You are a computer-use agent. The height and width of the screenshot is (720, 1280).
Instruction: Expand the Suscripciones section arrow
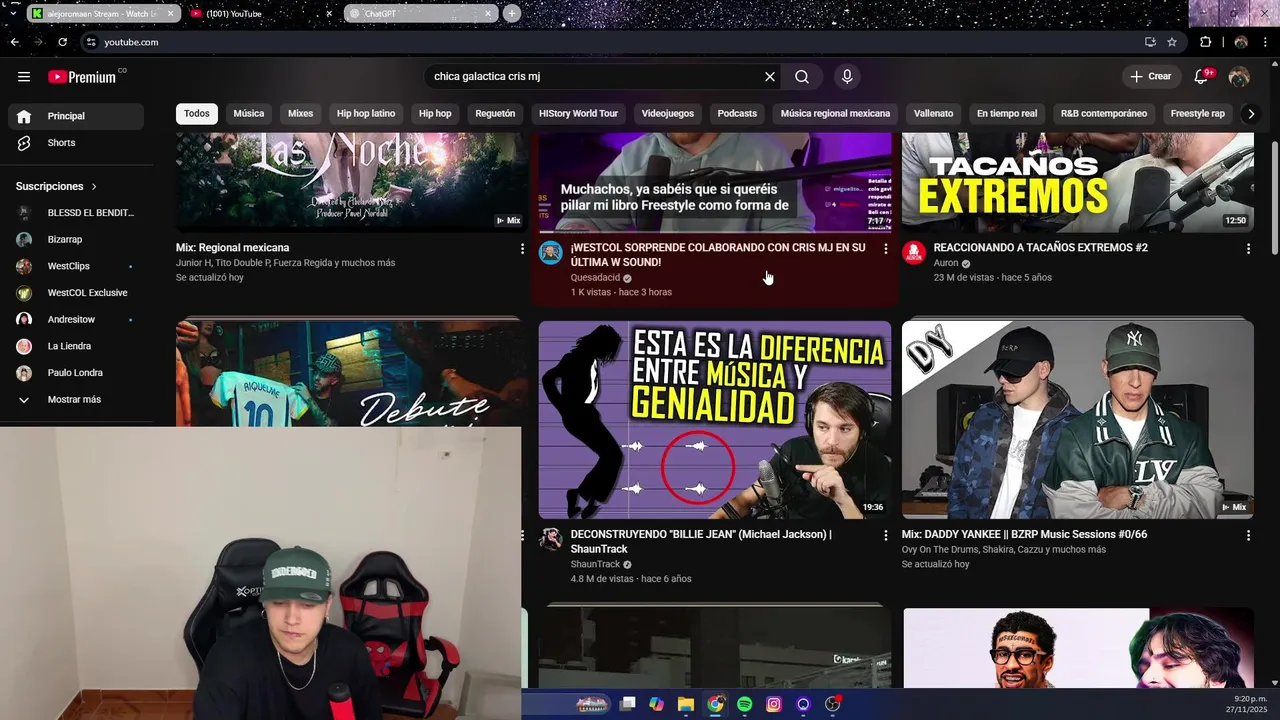coord(94,187)
